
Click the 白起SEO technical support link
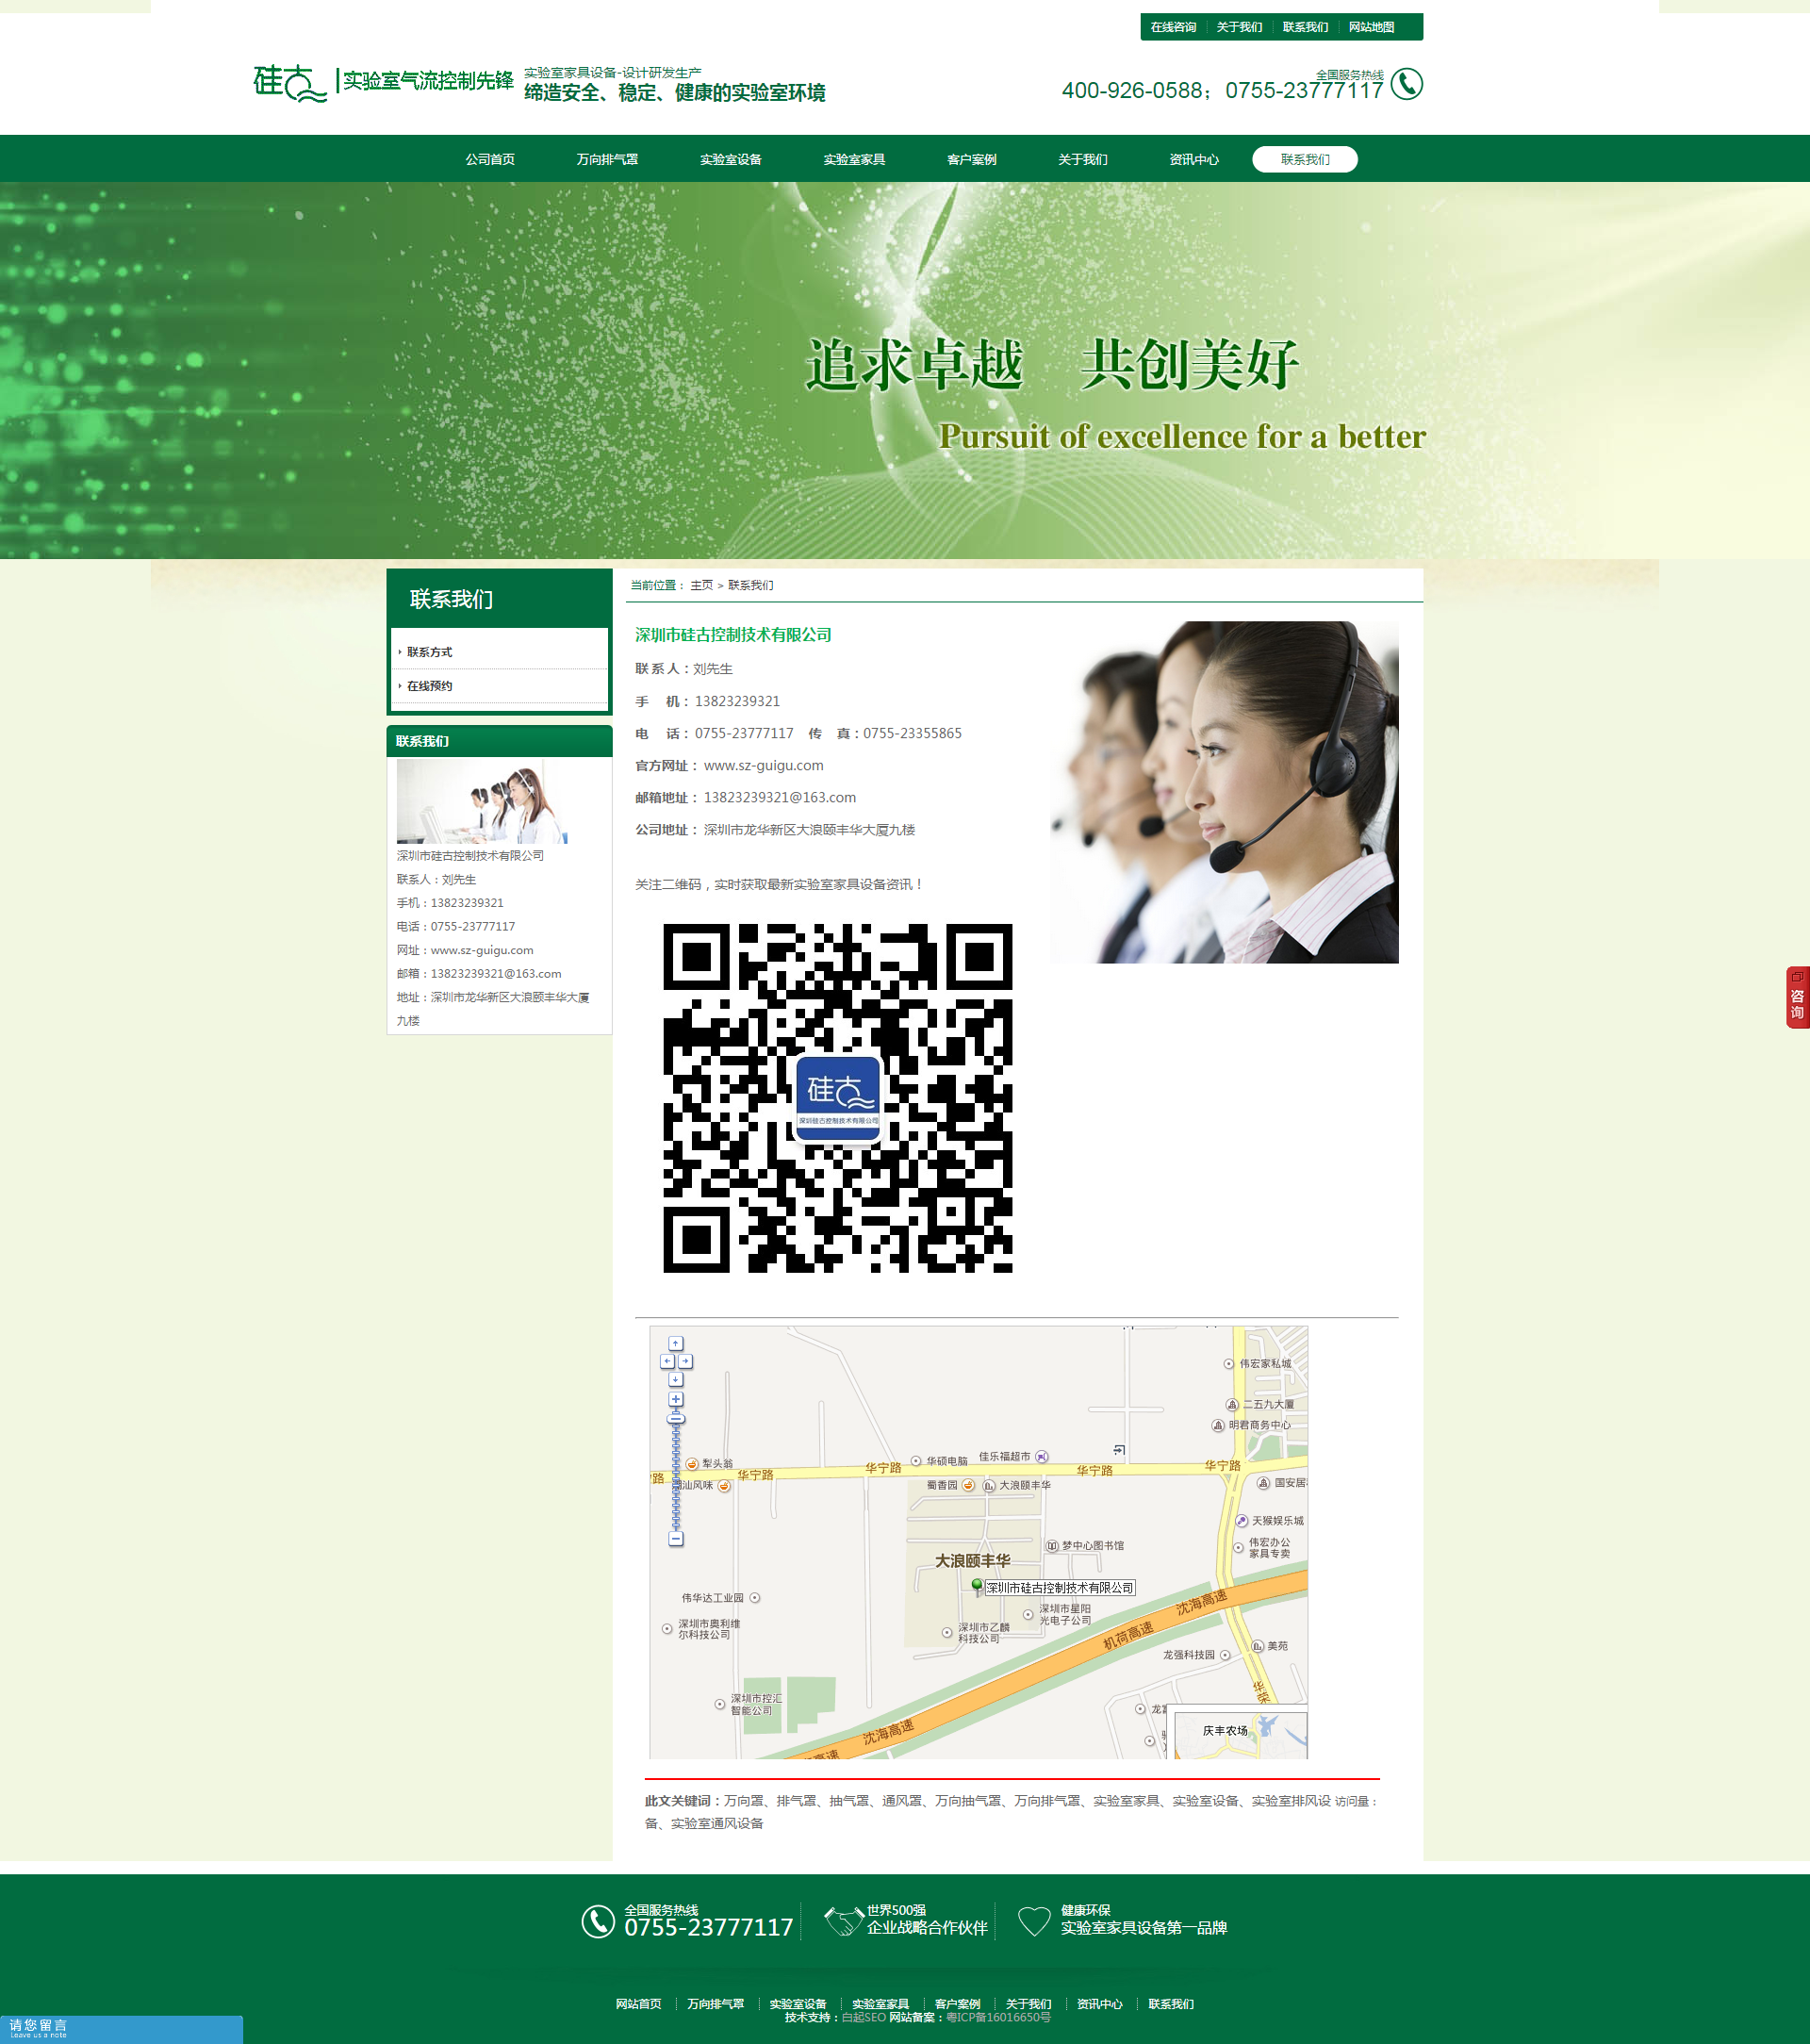click(864, 2018)
